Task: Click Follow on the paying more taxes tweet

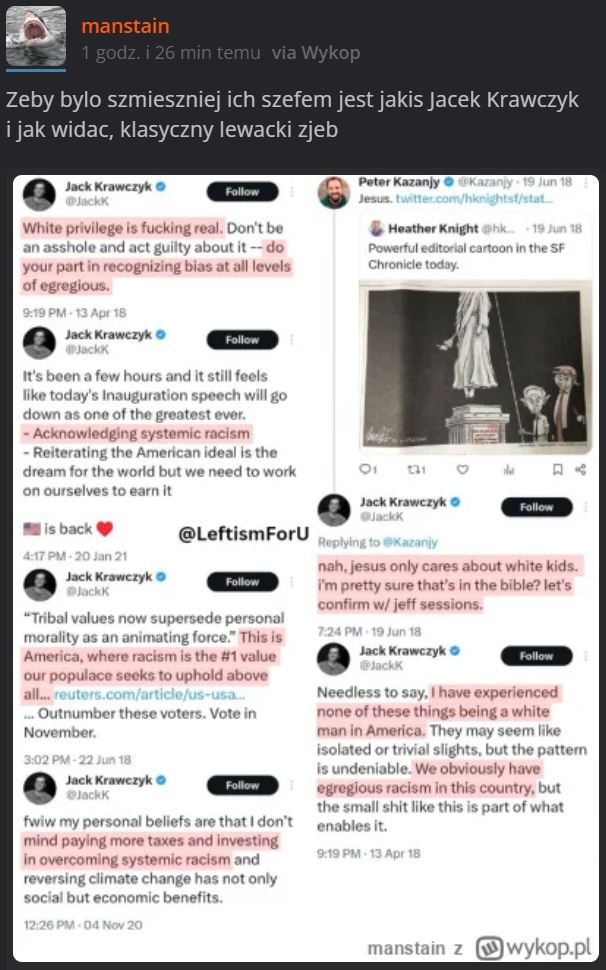Action: pyautogui.click(x=242, y=785)
